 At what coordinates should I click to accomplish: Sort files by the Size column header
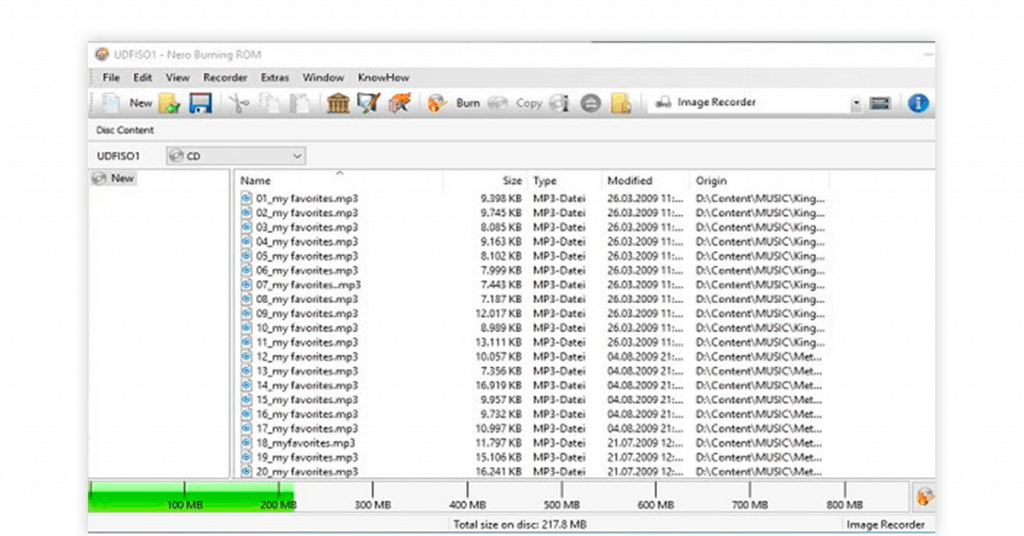[512, 181]
